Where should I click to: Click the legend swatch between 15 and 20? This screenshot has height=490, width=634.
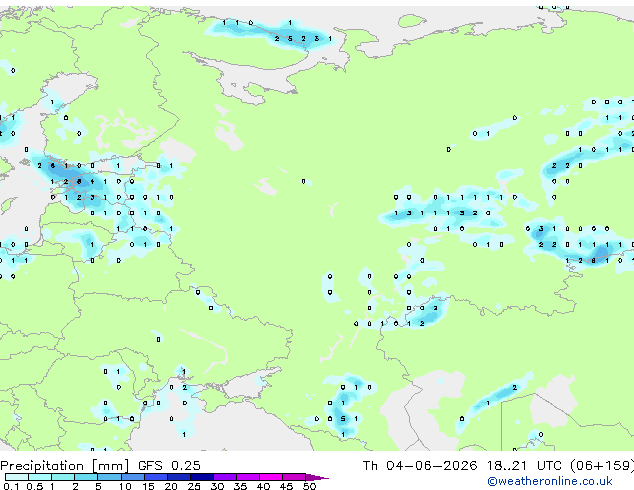pos(156,477)
